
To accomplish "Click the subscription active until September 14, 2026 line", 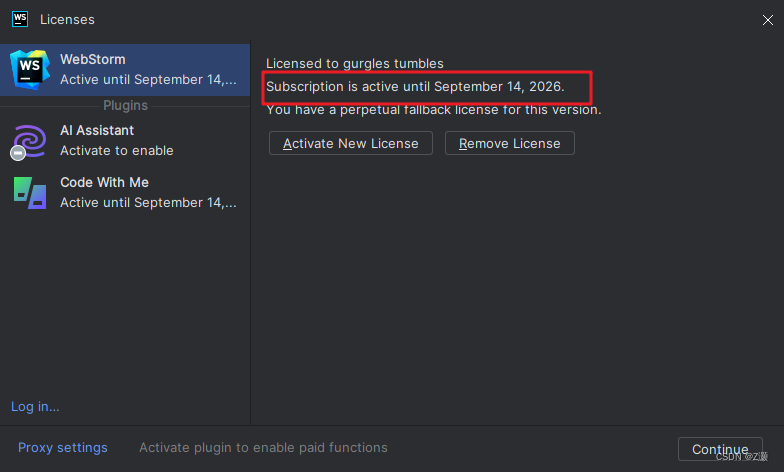I will pyautogui.click(x=415, y=86).
